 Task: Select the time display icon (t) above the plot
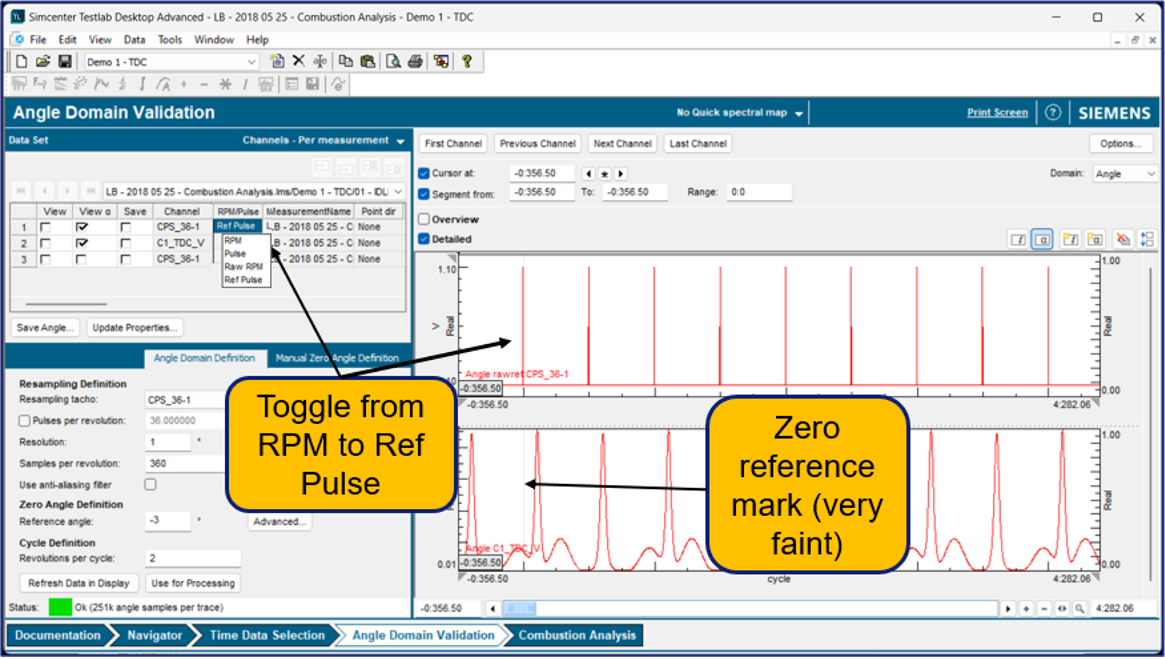click(1019, 239)
